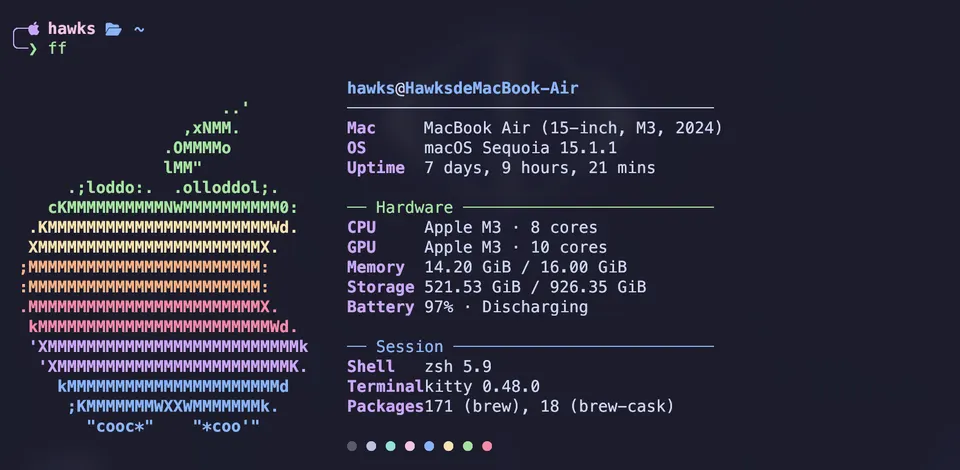
Task: Click the blue color dot
Action: 429,446
